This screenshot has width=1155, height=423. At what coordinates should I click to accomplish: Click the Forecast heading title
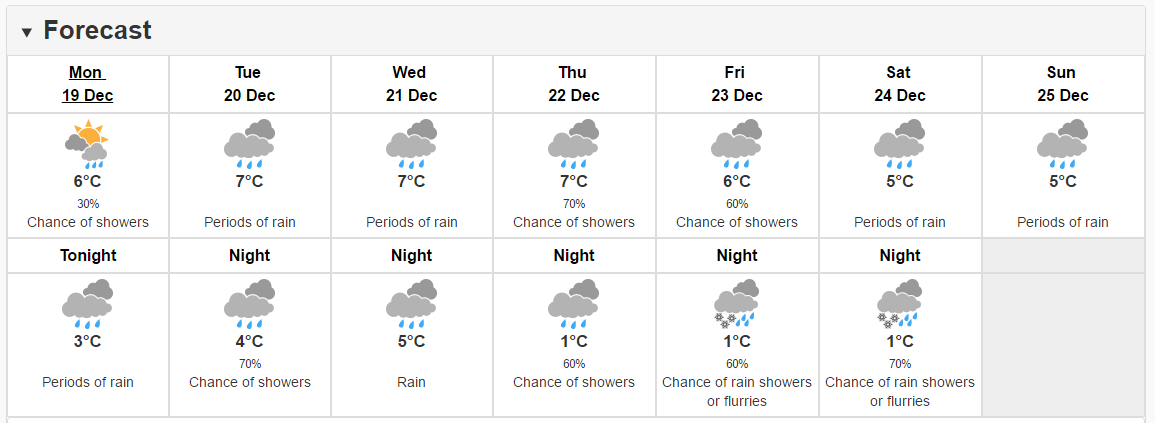[97, 30]
